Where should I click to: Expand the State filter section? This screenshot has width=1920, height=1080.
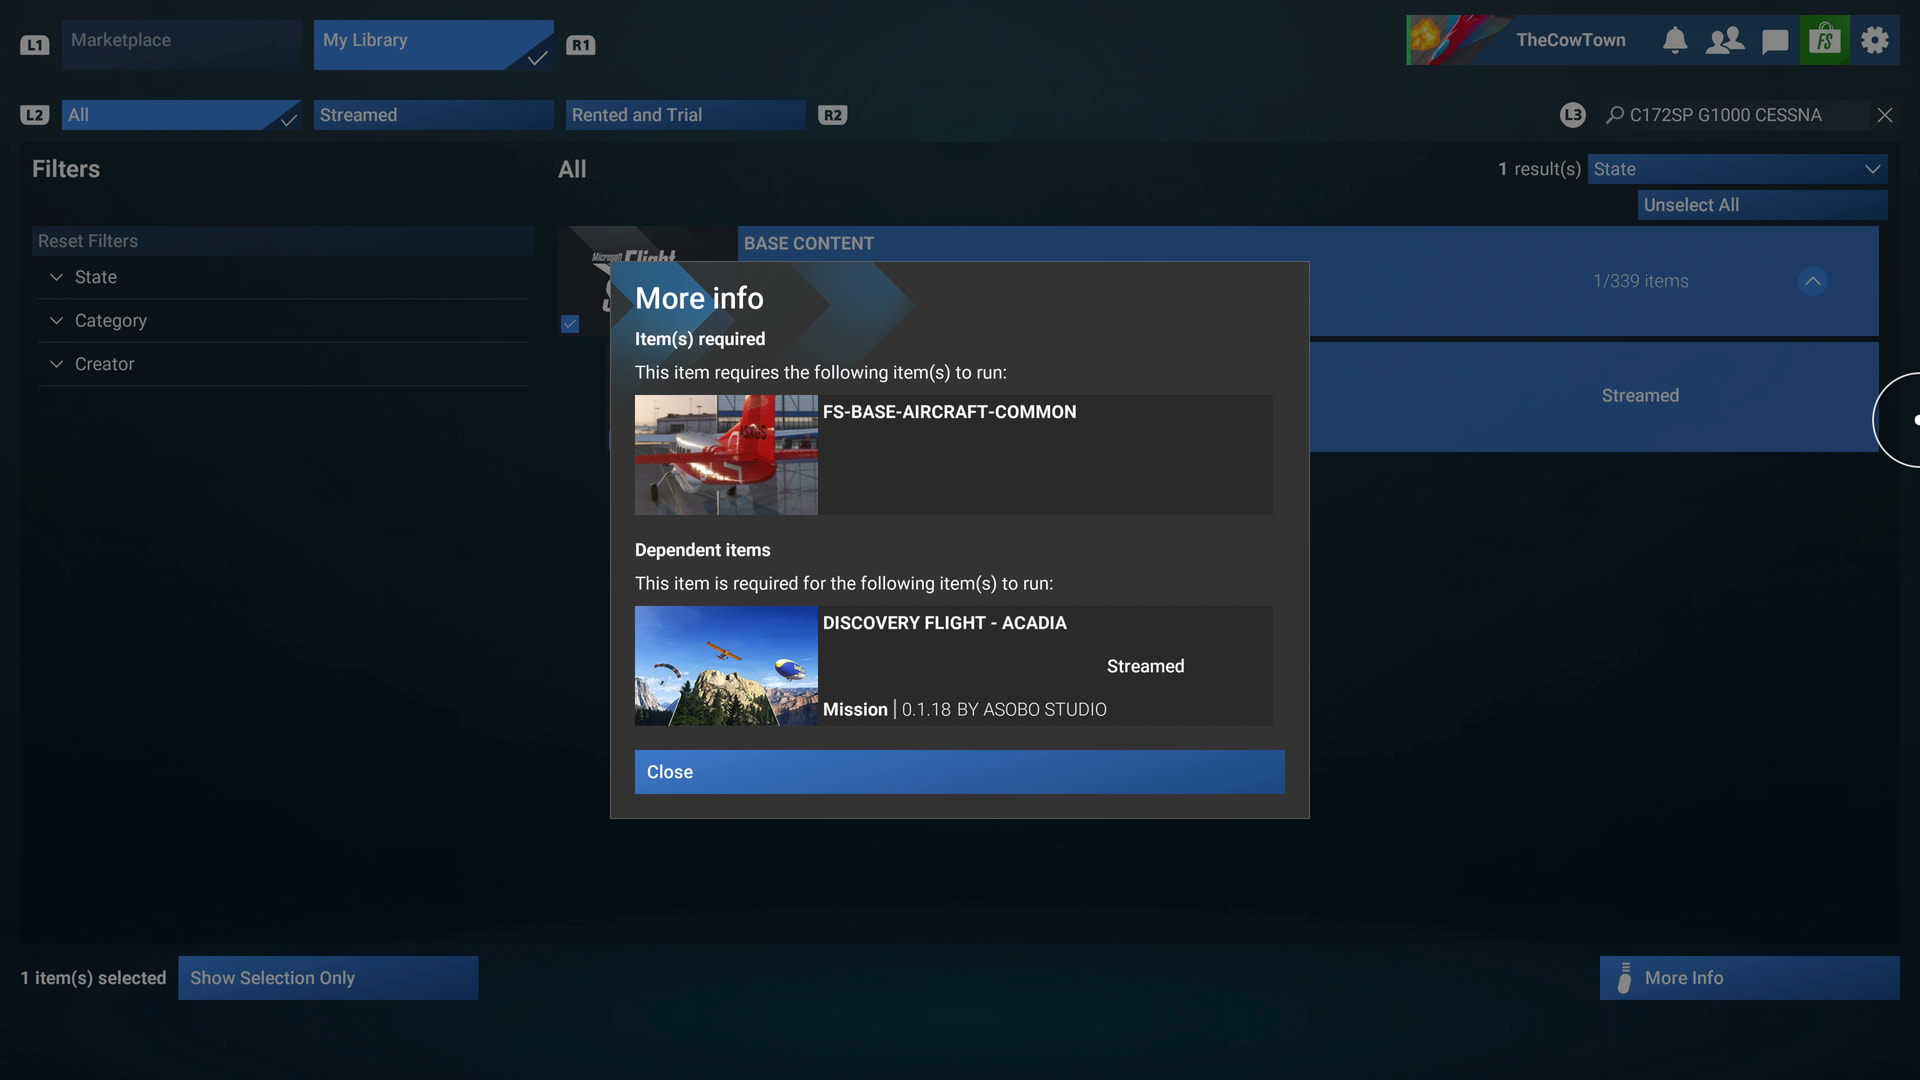pyautogui.click(x=282, y=277)
